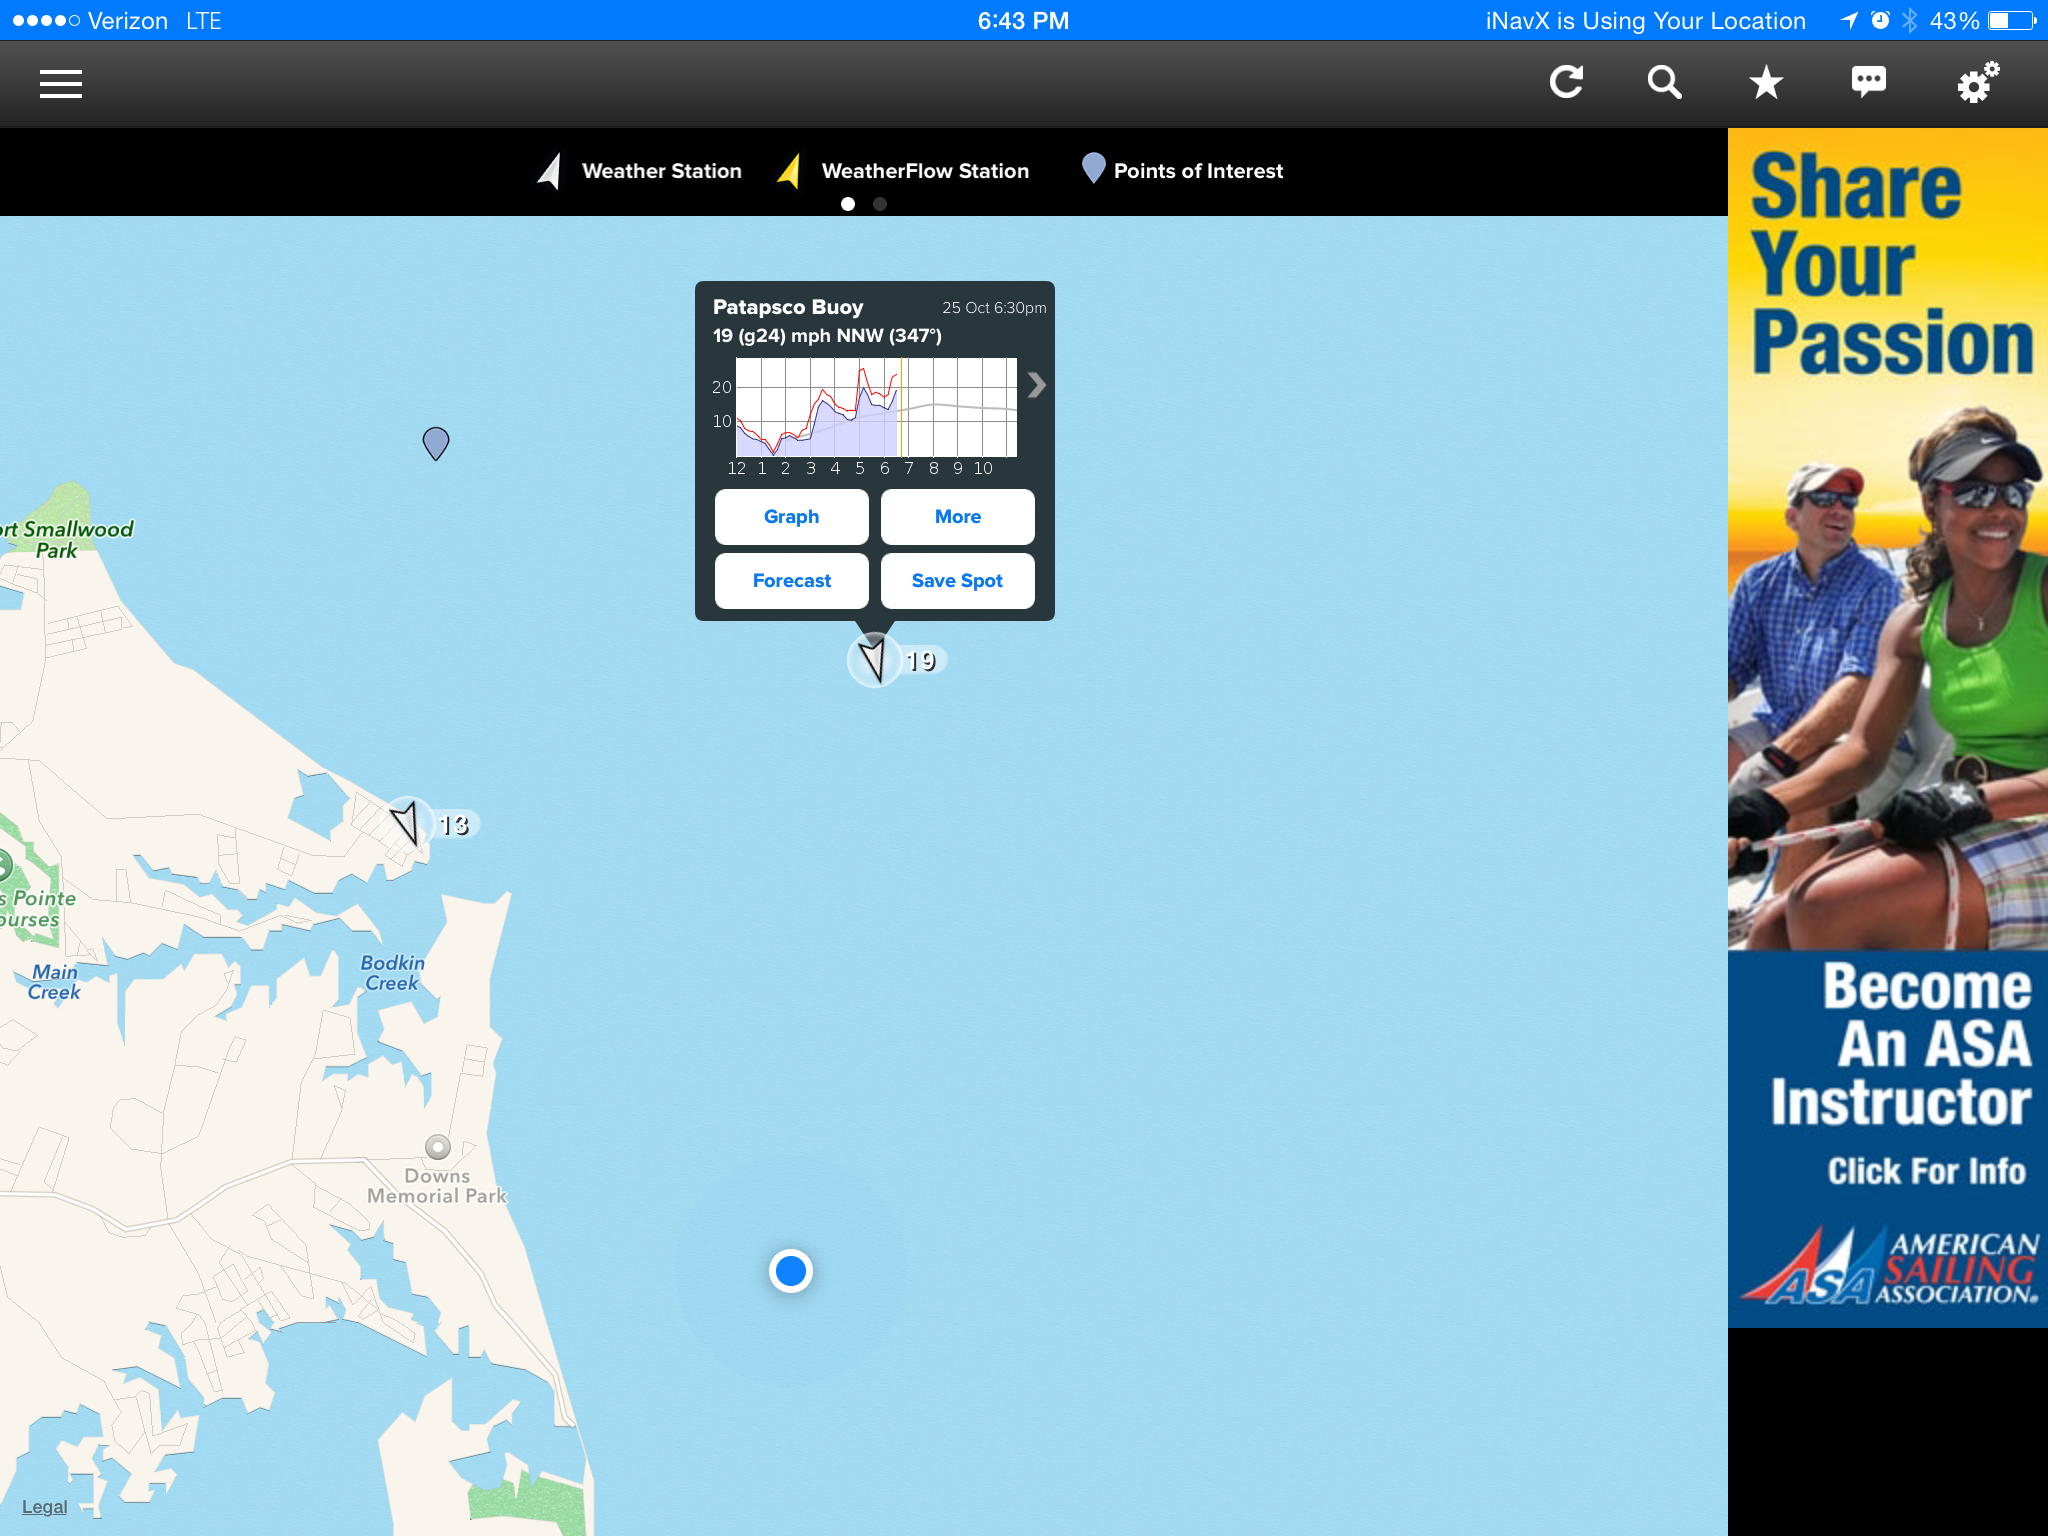Image resolution: width=2048 pixels, height=1536 pixels.
Task: Open the hamburger menu
Action: coord(61,84)
